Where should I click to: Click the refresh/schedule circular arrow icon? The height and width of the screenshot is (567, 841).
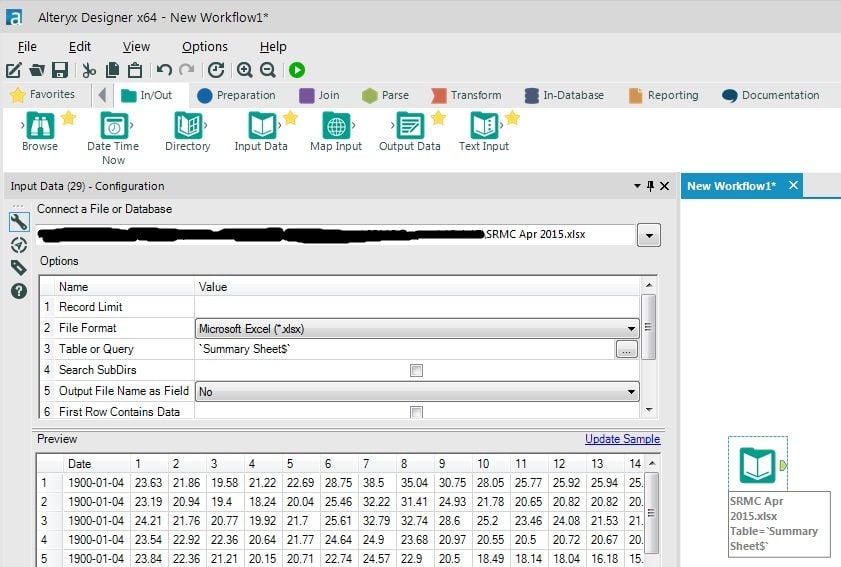pyautogui.click(x=216, y=70)
